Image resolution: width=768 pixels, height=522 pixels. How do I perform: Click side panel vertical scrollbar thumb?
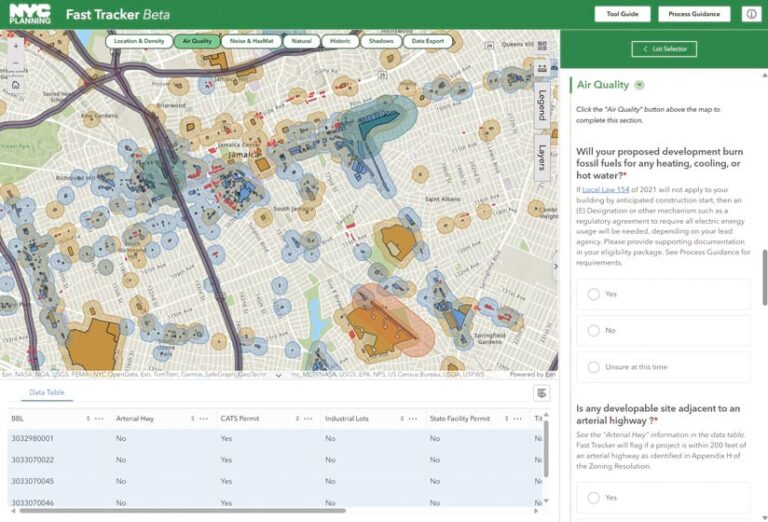click(x=765, y=277)
